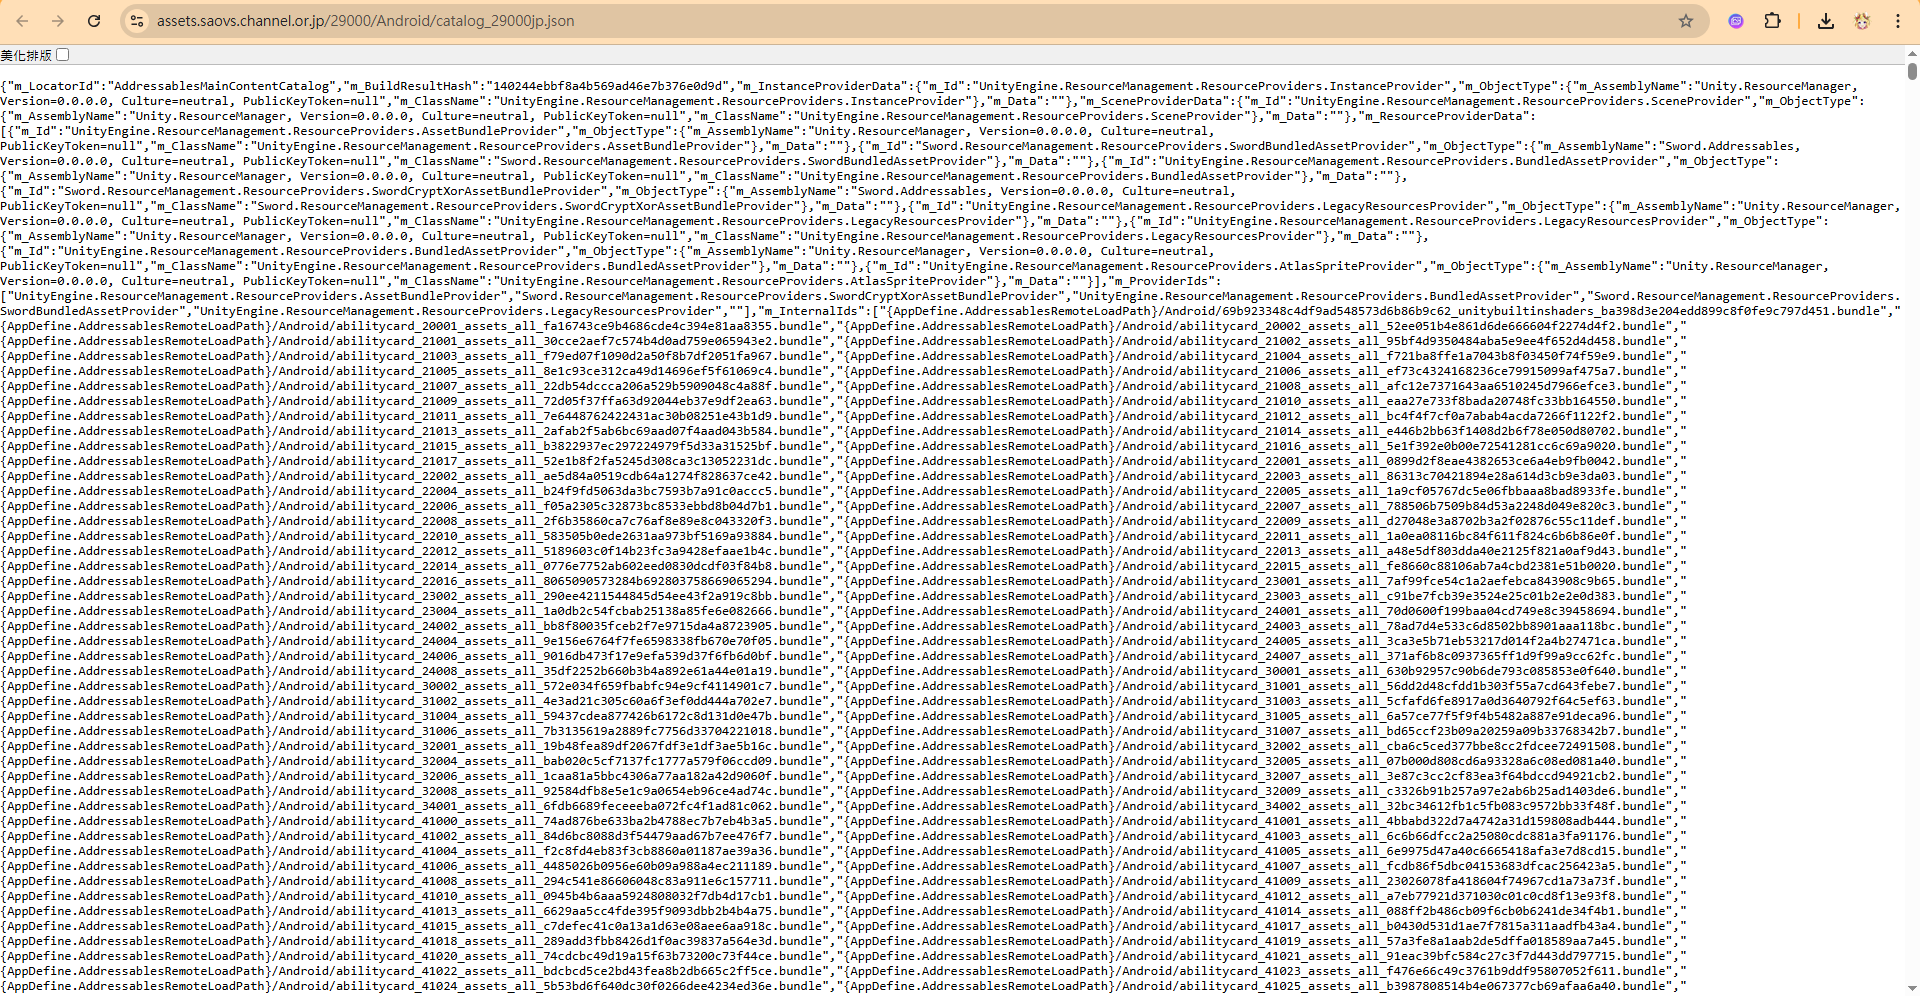The image size is (1920, 996).
Task: Click the browser Back arrow button
Action: 22,21
